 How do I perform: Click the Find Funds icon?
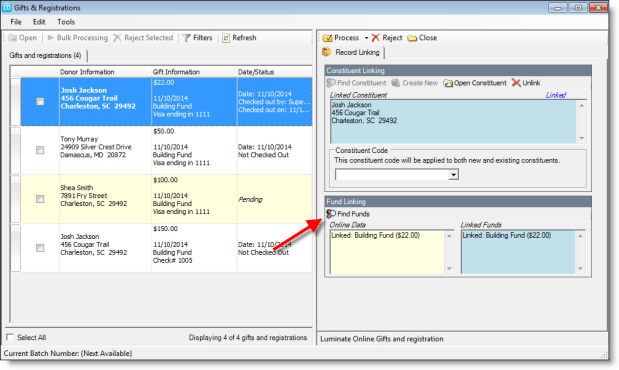click(331, 214)
